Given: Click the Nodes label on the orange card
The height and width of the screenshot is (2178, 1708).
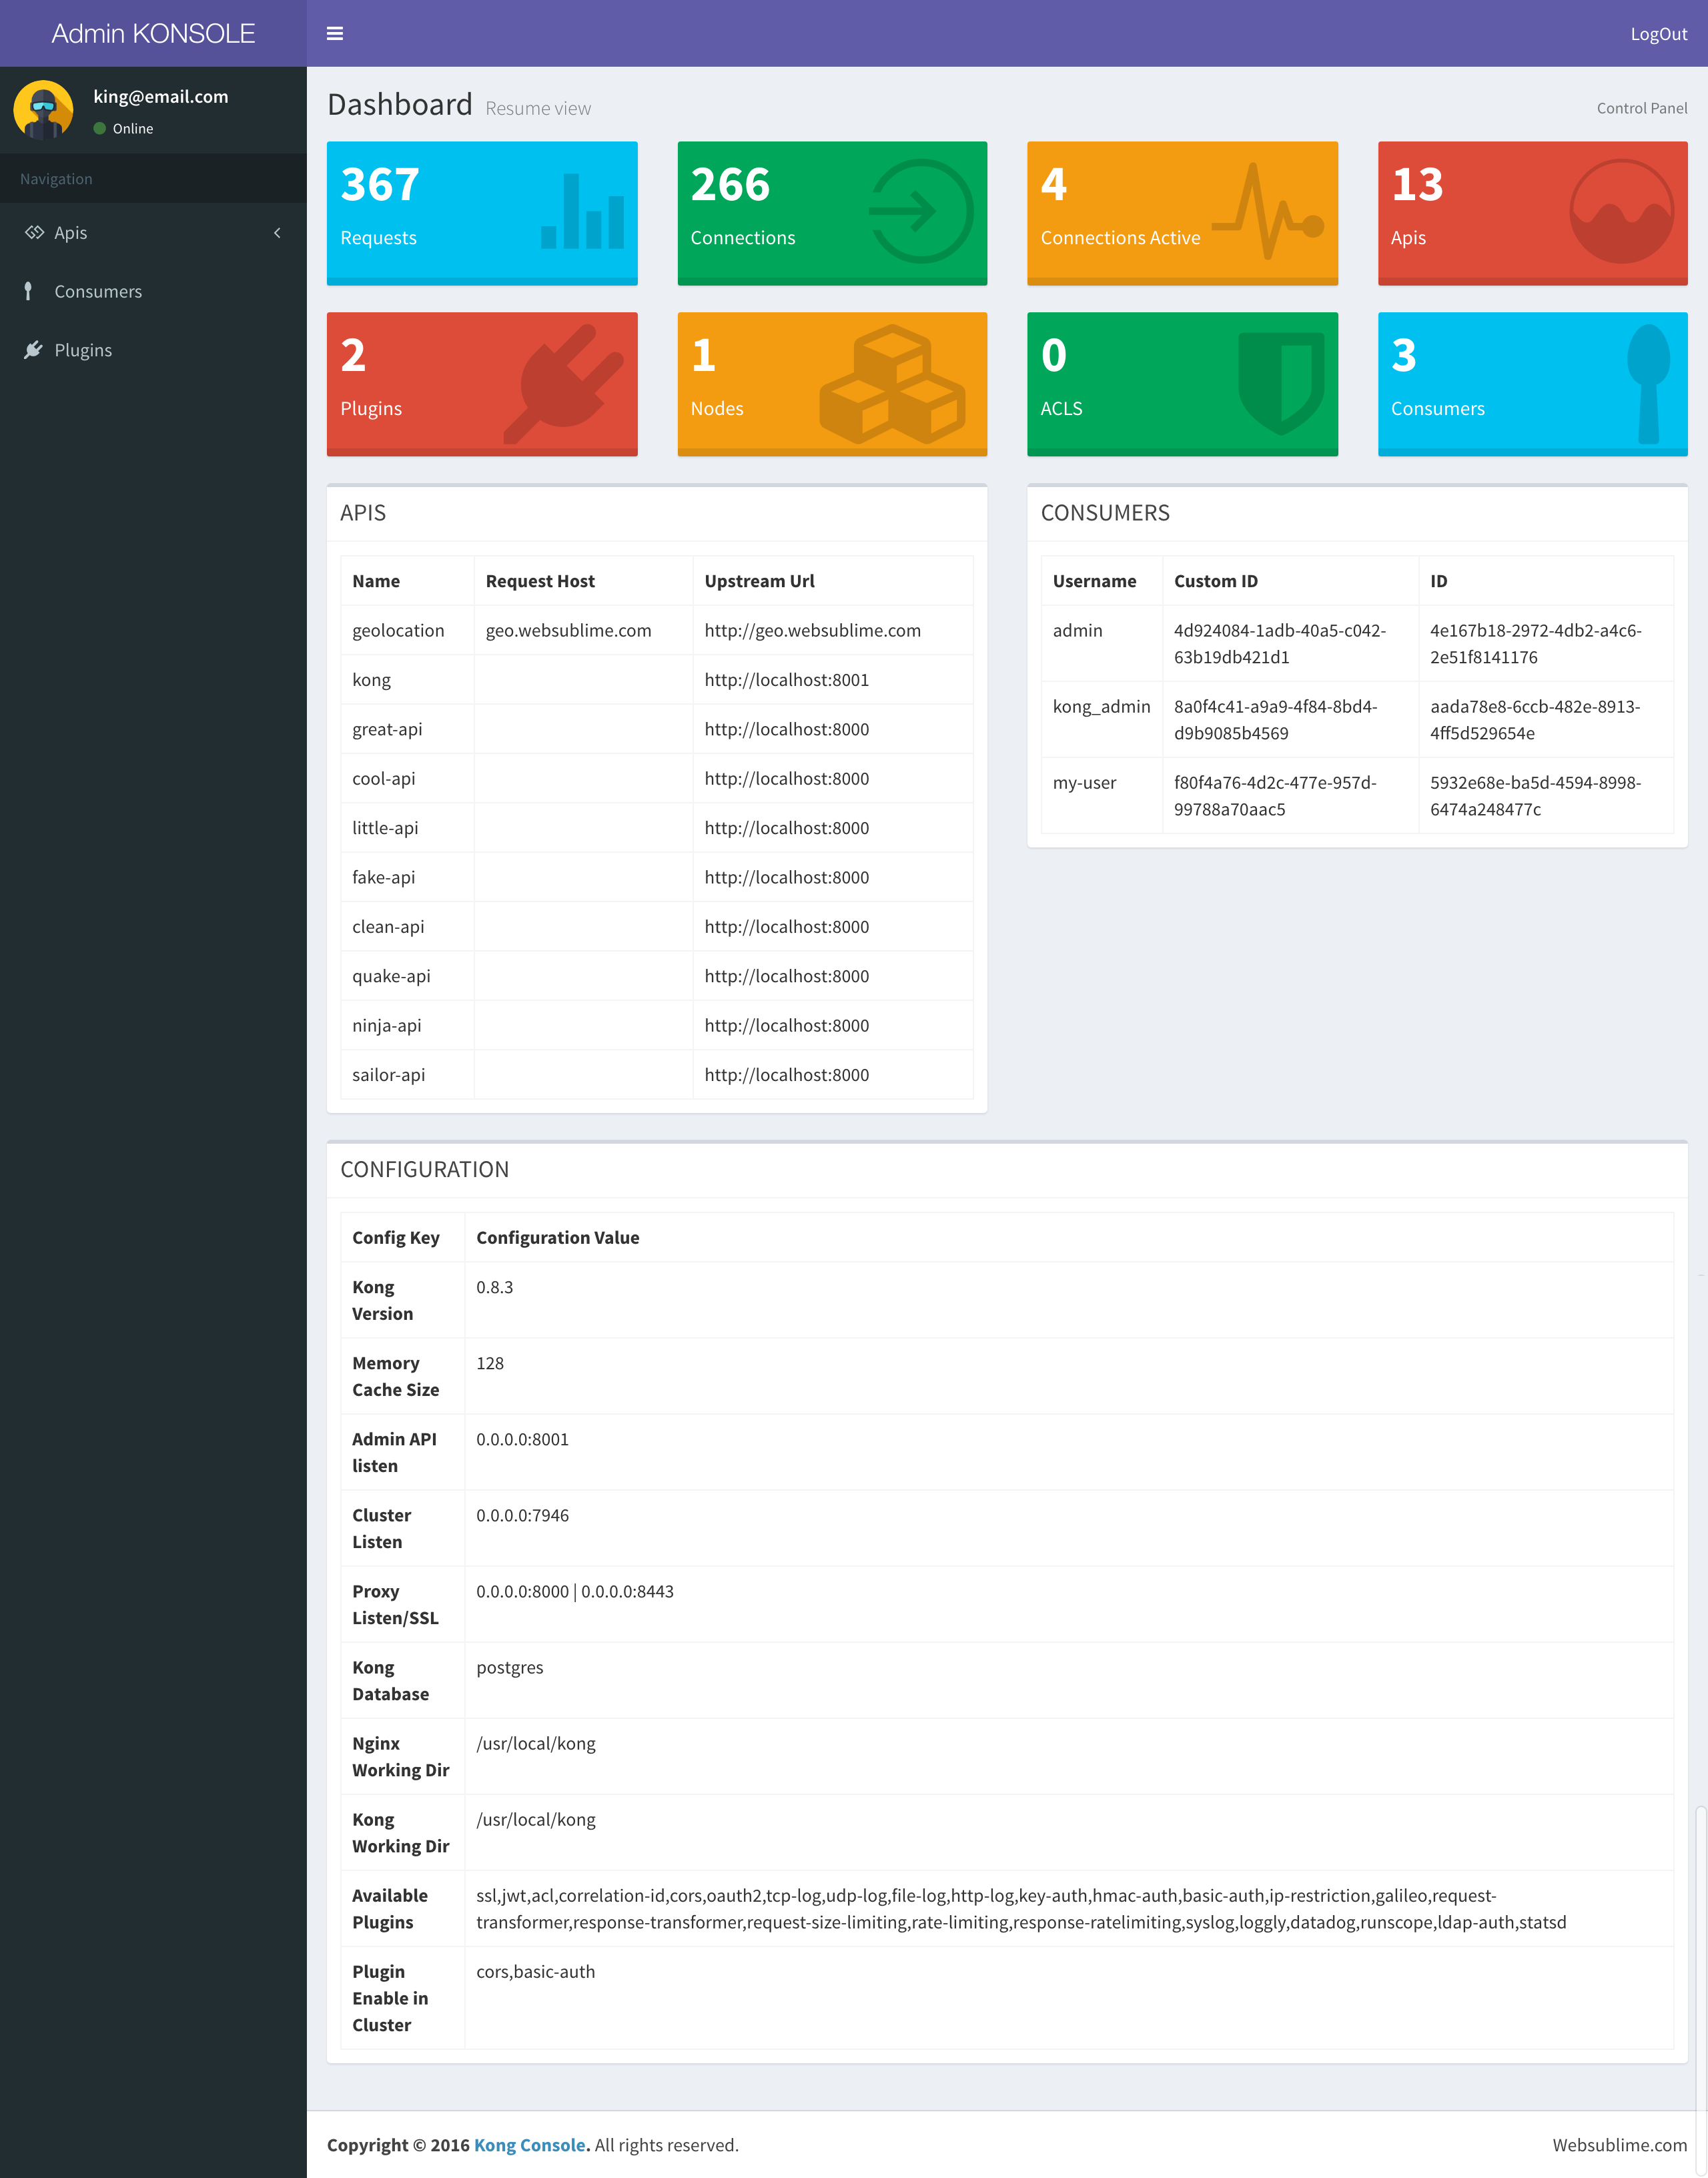Looking at the screenshot, I should coord(717,409).
